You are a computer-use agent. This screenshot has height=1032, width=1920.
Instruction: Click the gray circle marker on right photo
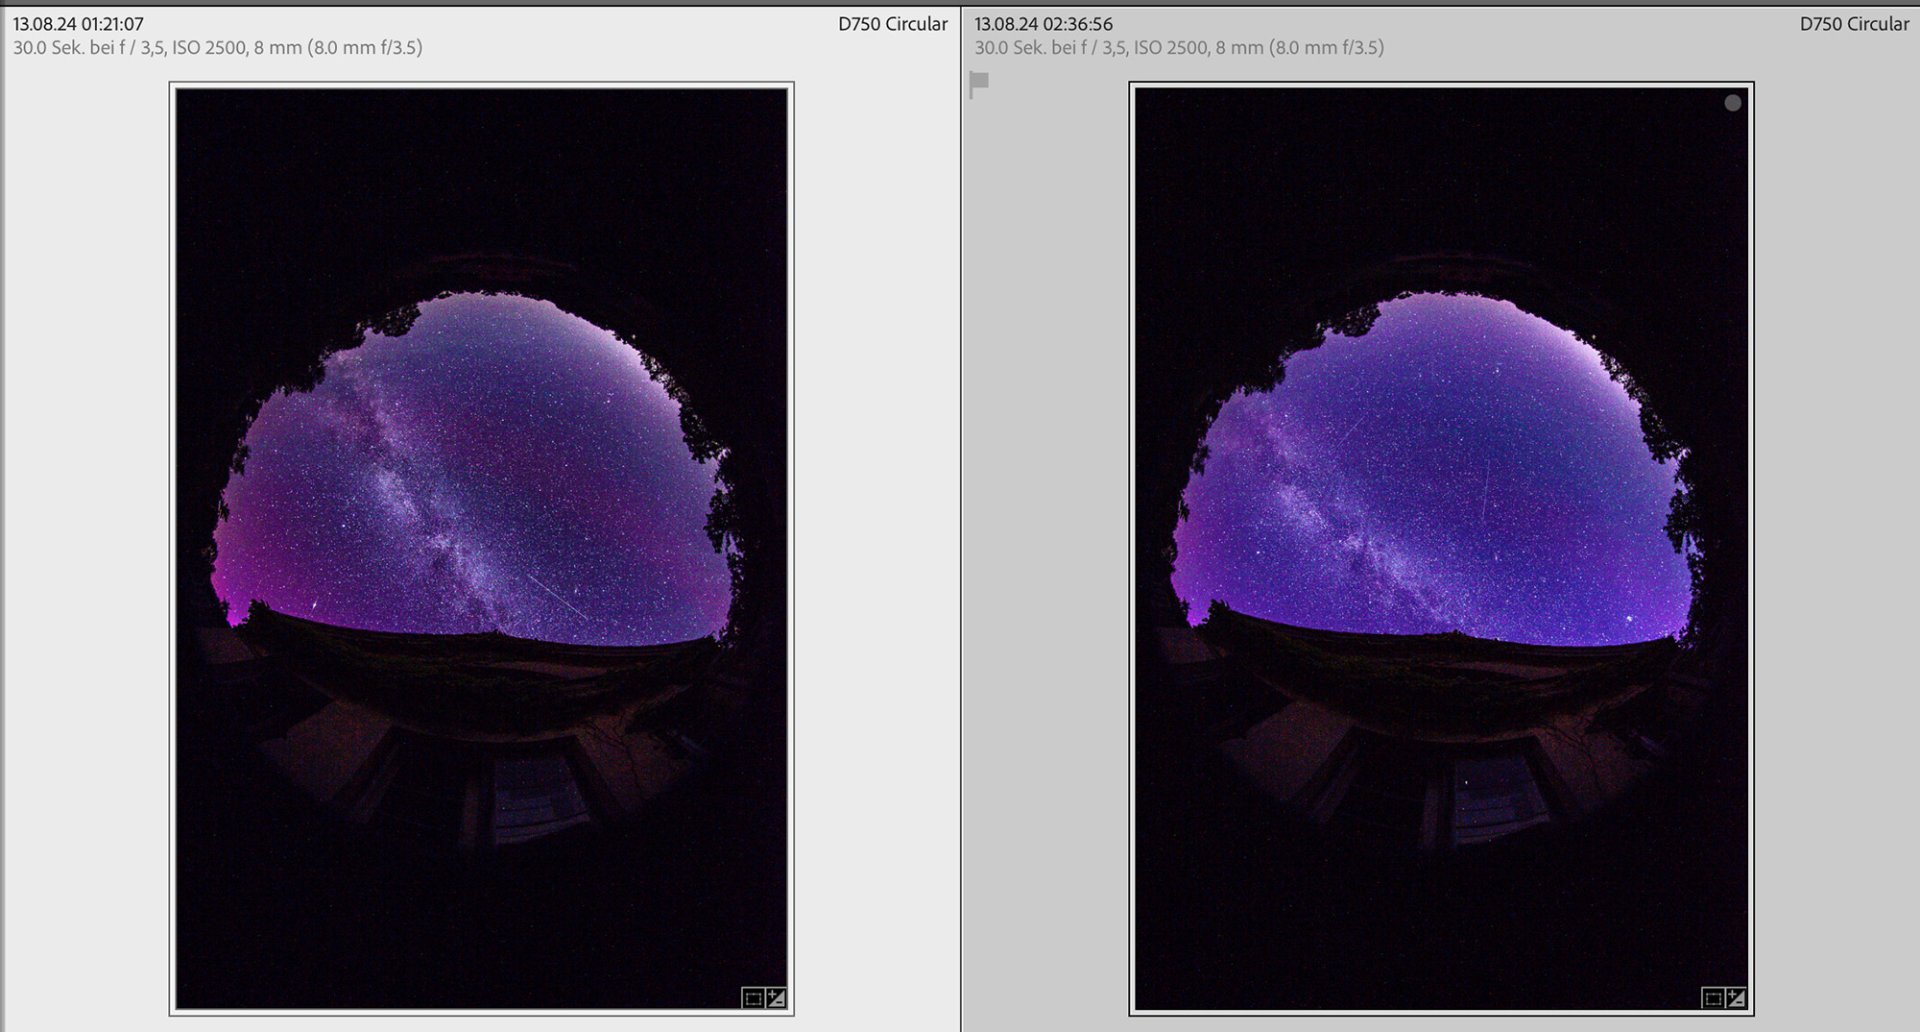click(x=1733, y=103)
